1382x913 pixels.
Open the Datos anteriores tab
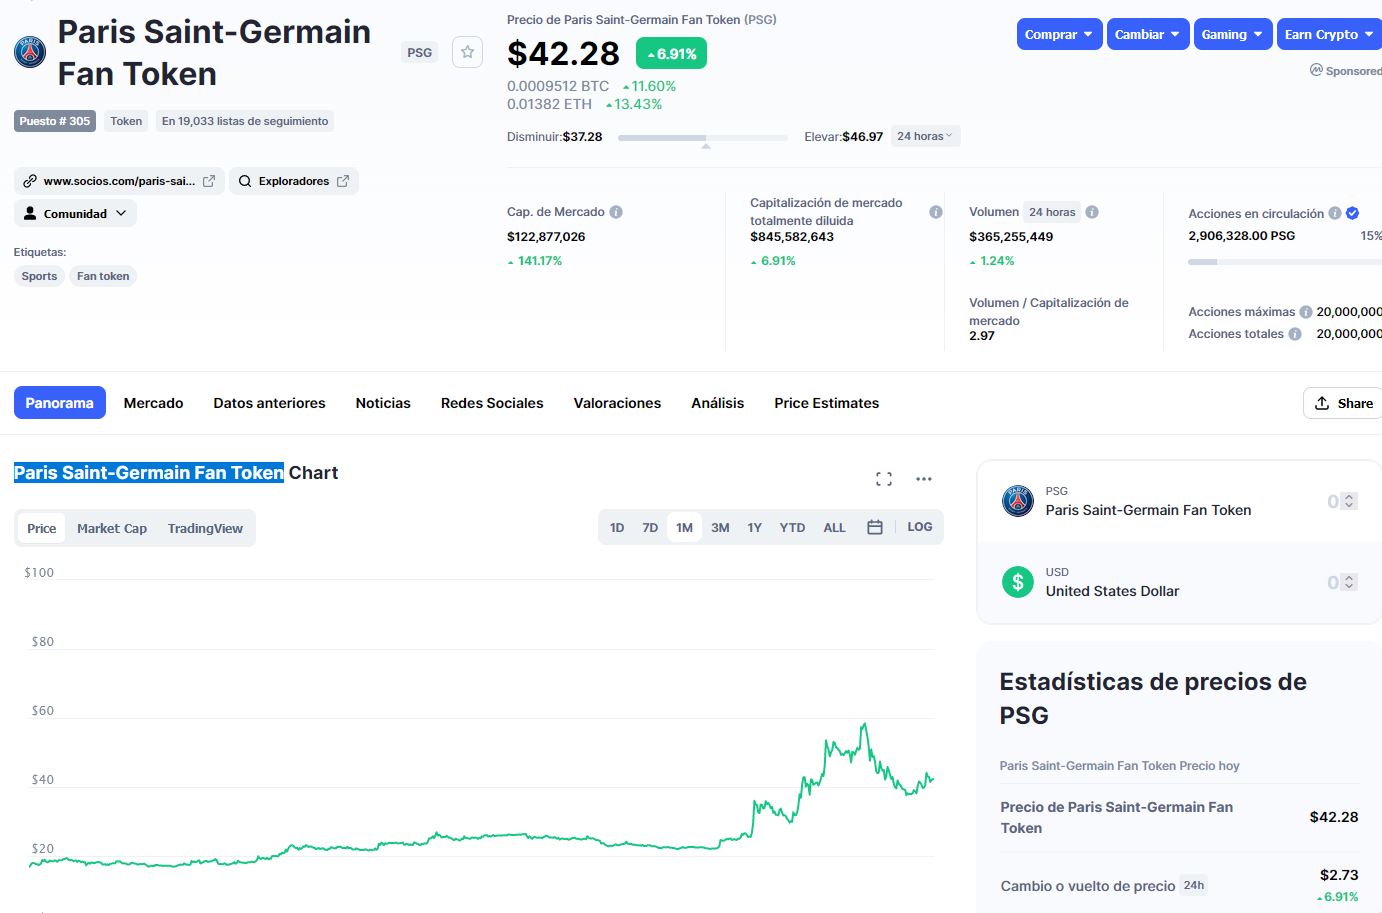click(x=269, y=403)
